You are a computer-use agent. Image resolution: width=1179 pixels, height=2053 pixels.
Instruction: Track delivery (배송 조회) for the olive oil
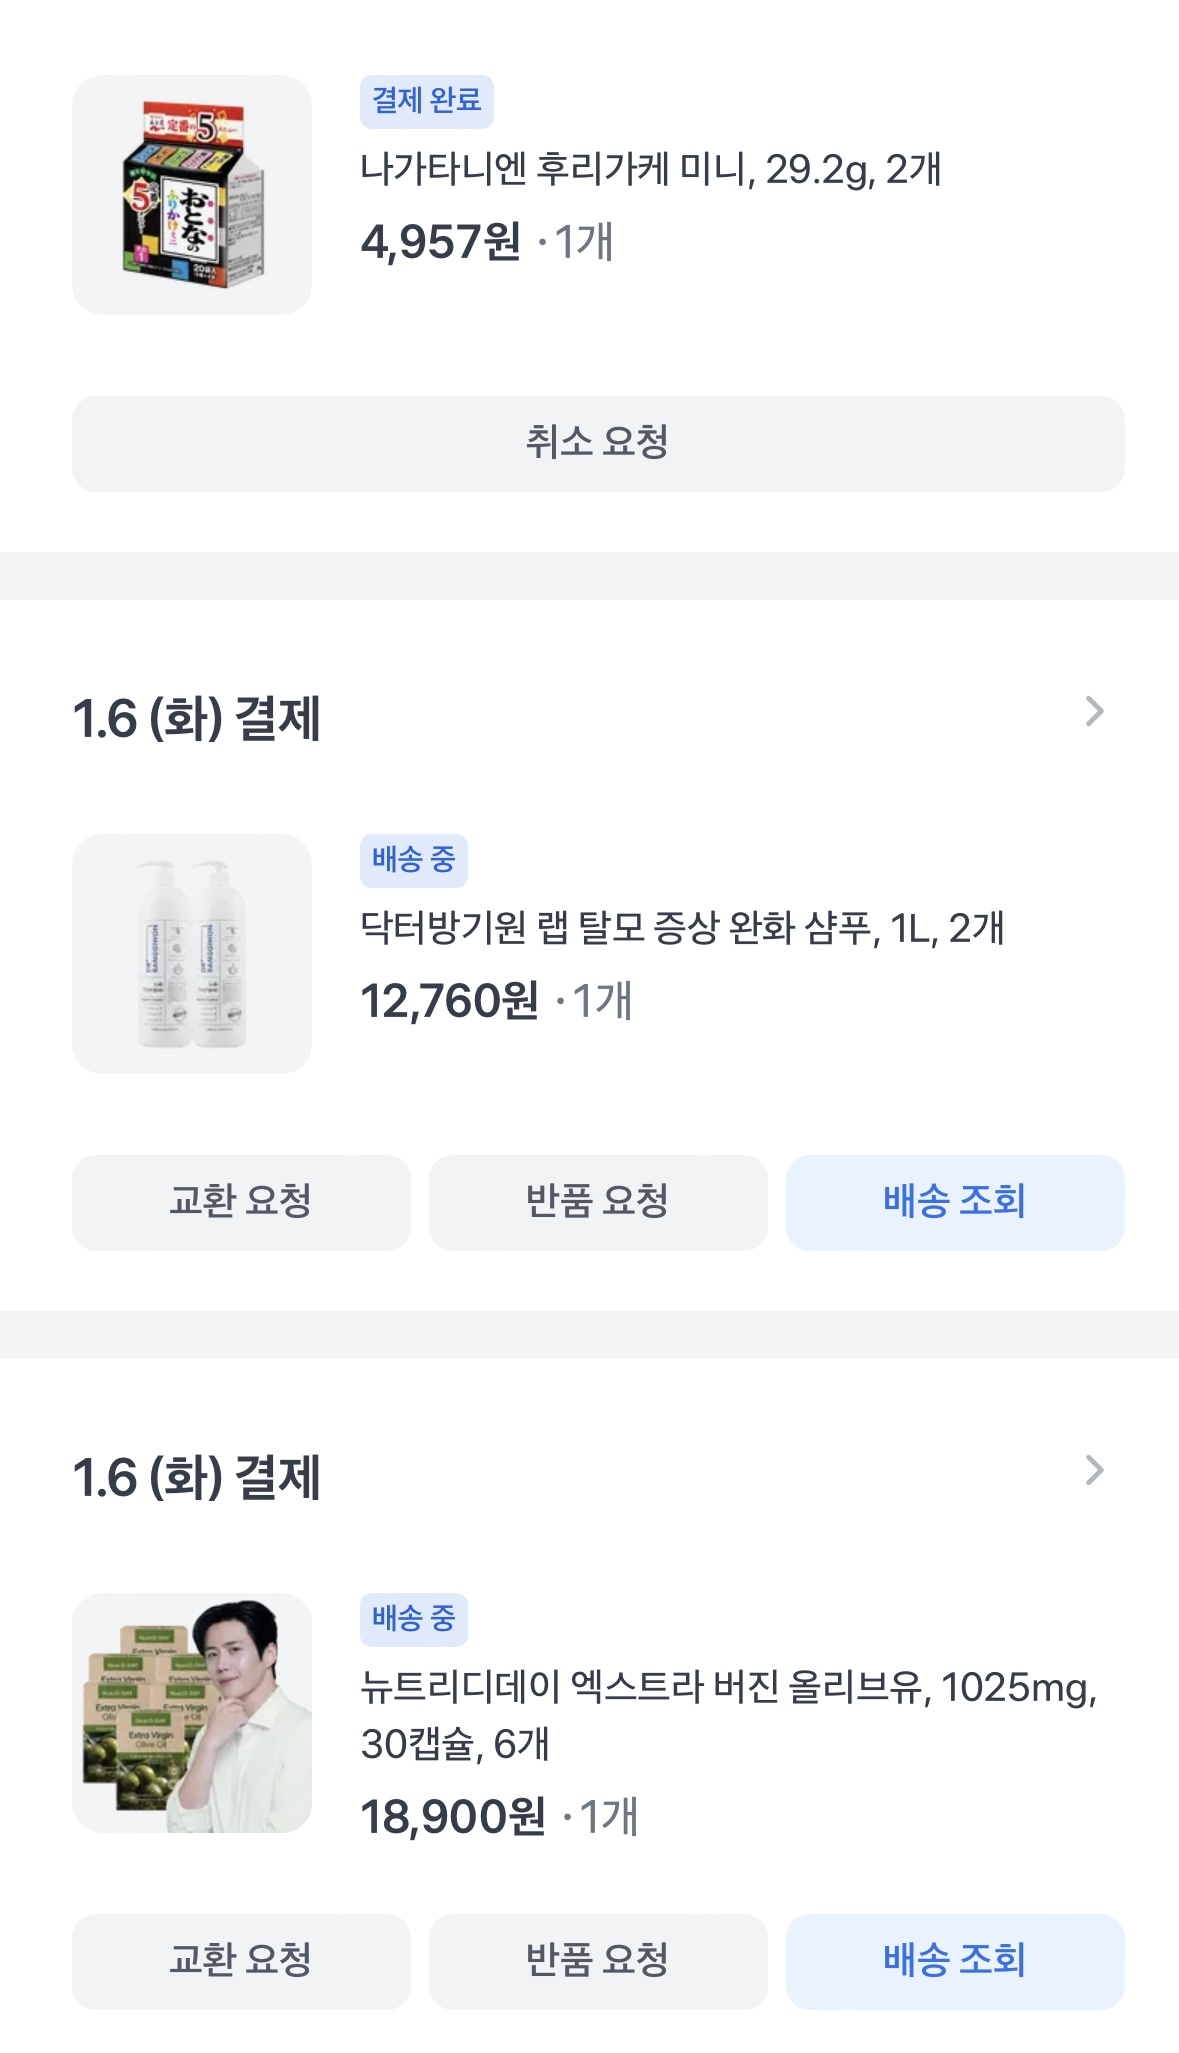(955, 1961)
